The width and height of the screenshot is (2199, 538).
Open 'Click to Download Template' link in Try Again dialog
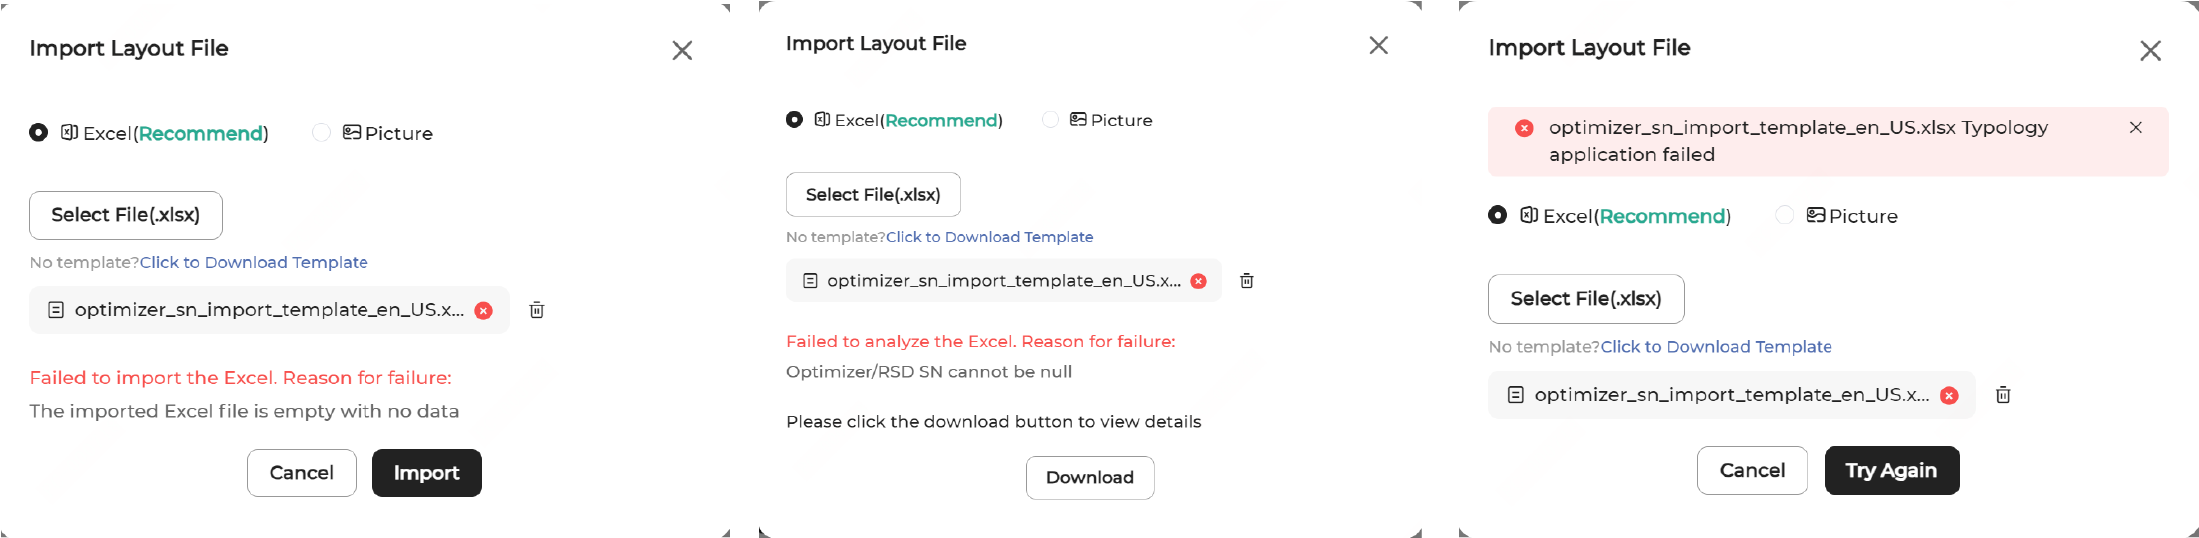(x=1716, y=347)
